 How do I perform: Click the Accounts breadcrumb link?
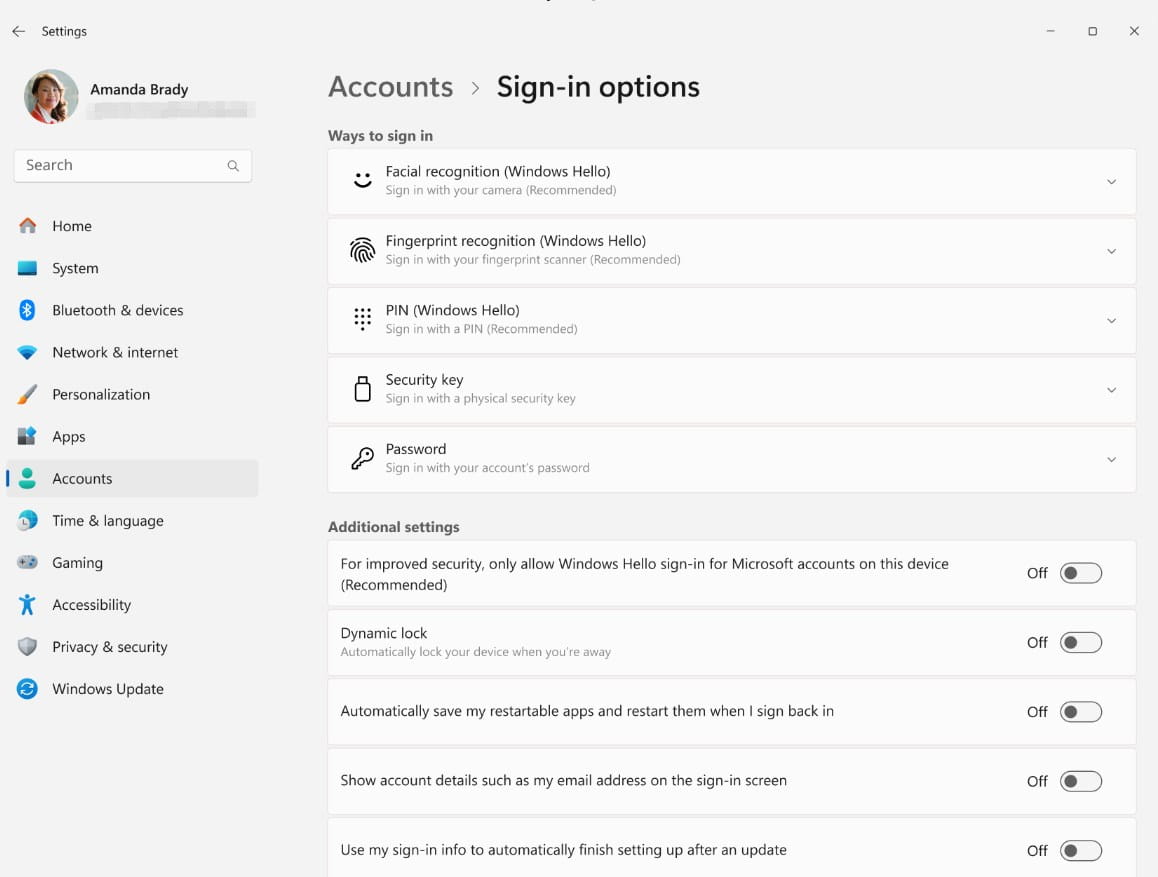(391, 87)
